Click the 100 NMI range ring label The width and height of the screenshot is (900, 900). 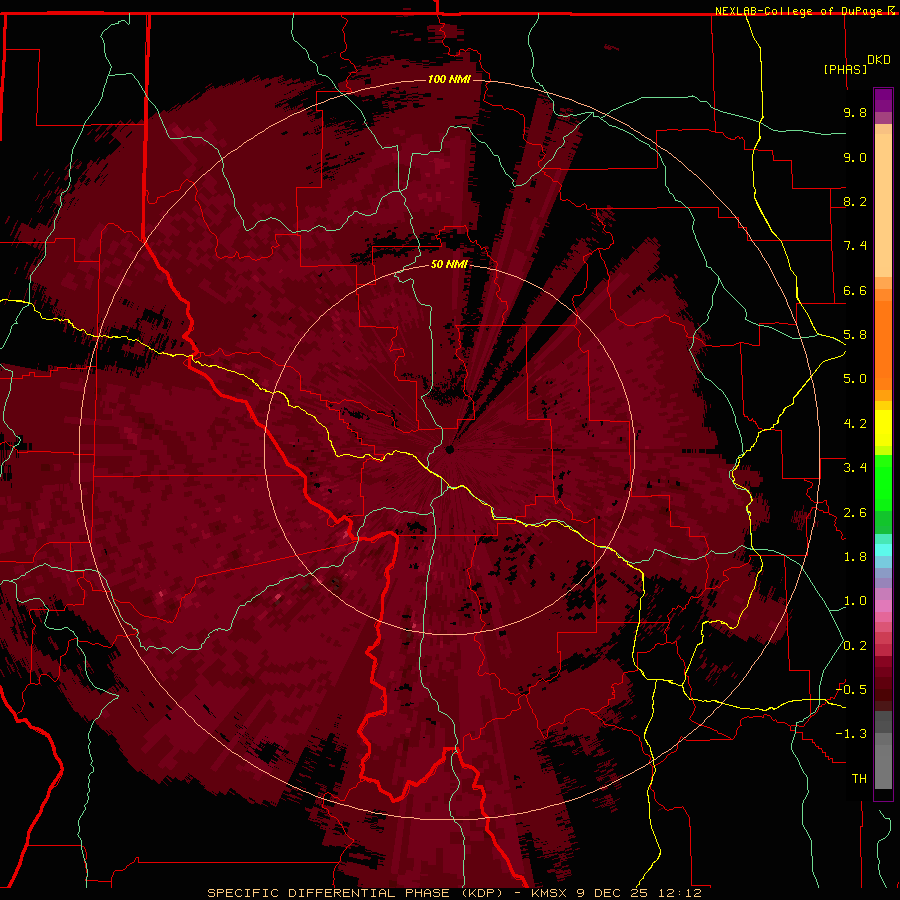click(x=449, y=79)
